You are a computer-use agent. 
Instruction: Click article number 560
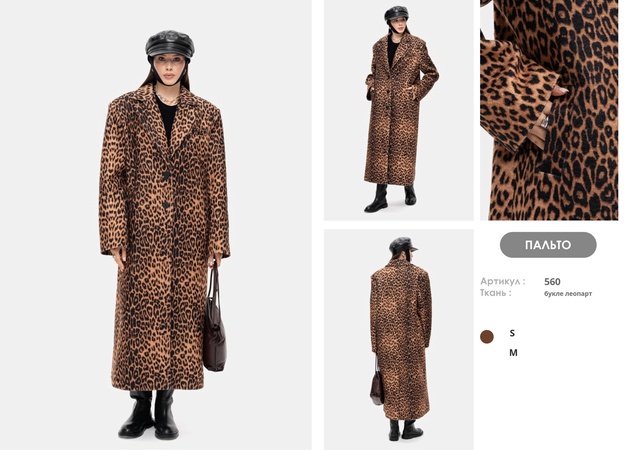pyautogui.click(x=552, y=282)
